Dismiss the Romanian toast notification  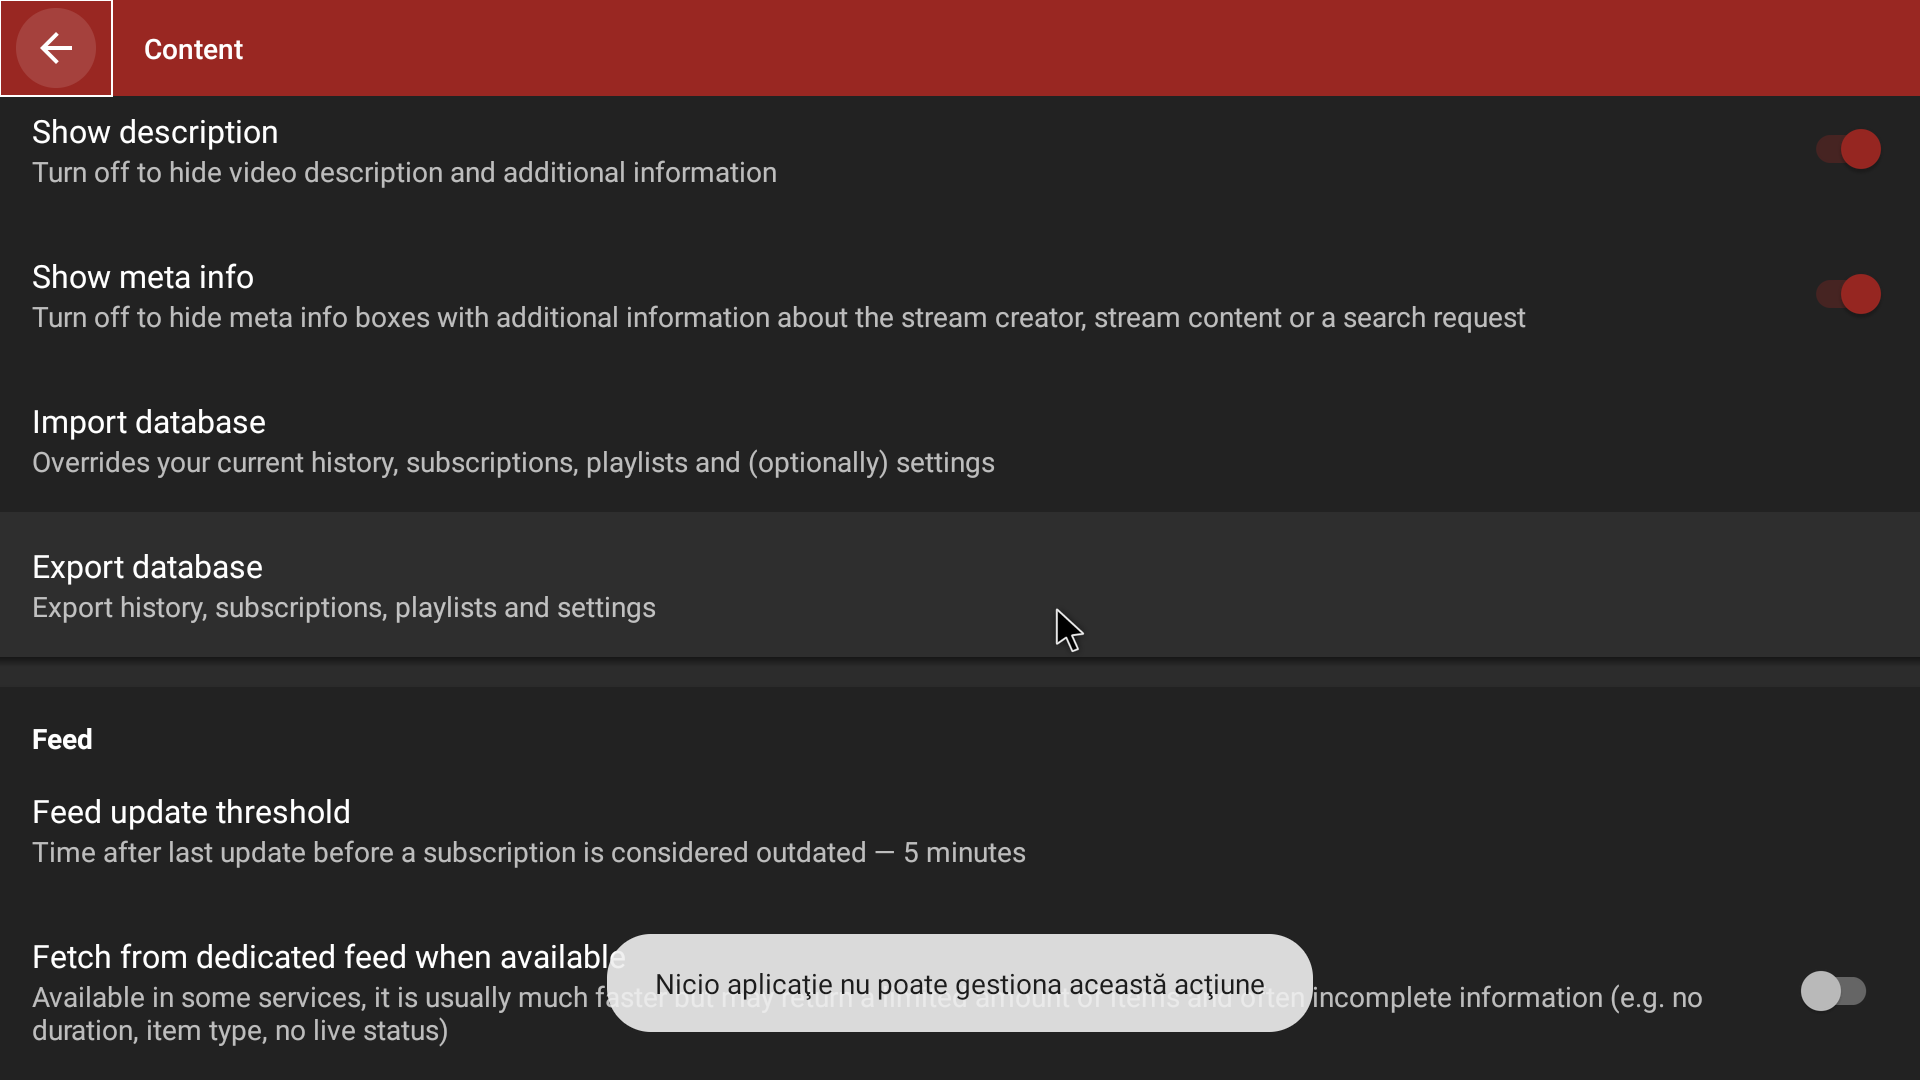coord(957,984)
